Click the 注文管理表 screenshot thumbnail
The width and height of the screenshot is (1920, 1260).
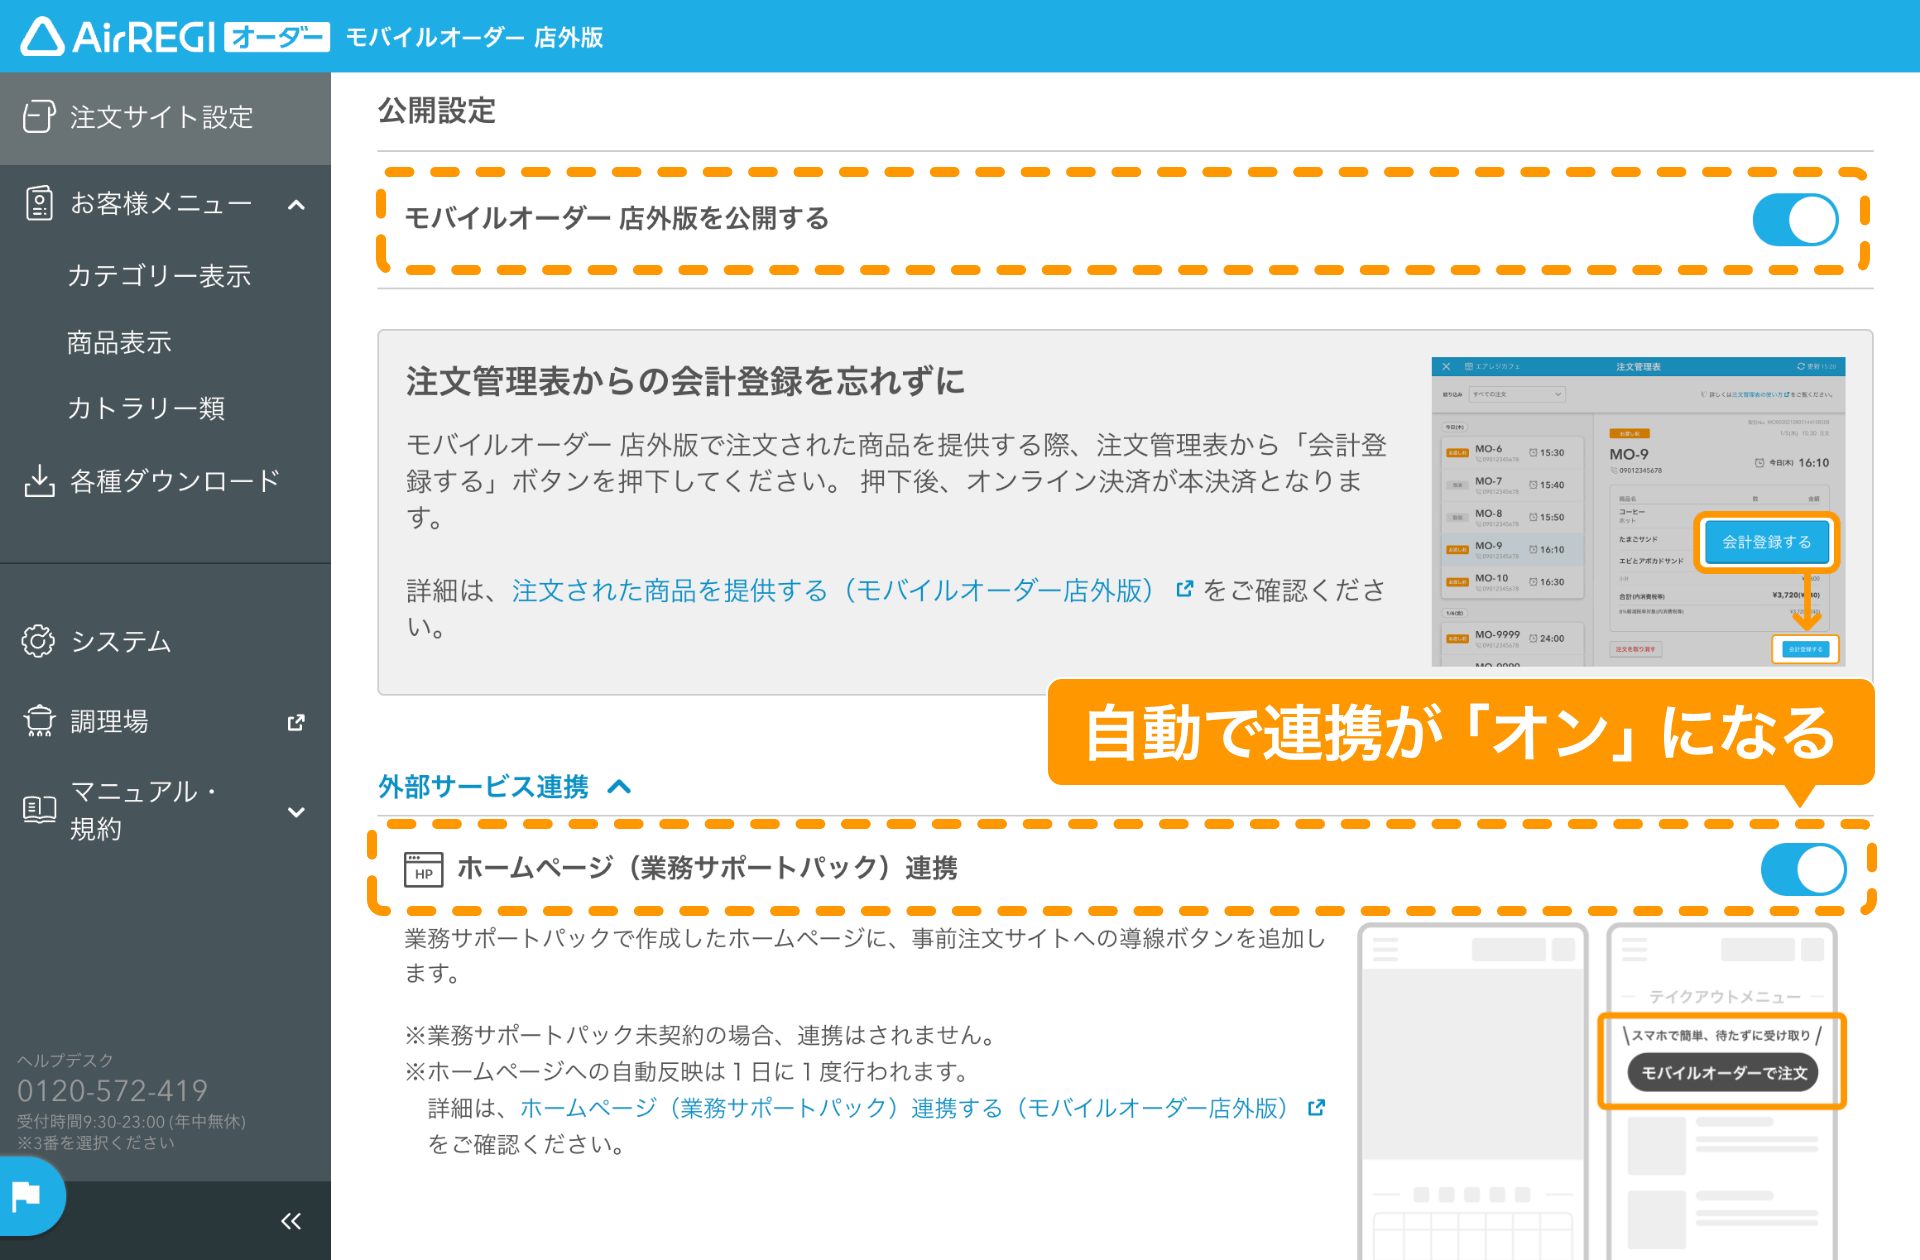pos(1638,511)
